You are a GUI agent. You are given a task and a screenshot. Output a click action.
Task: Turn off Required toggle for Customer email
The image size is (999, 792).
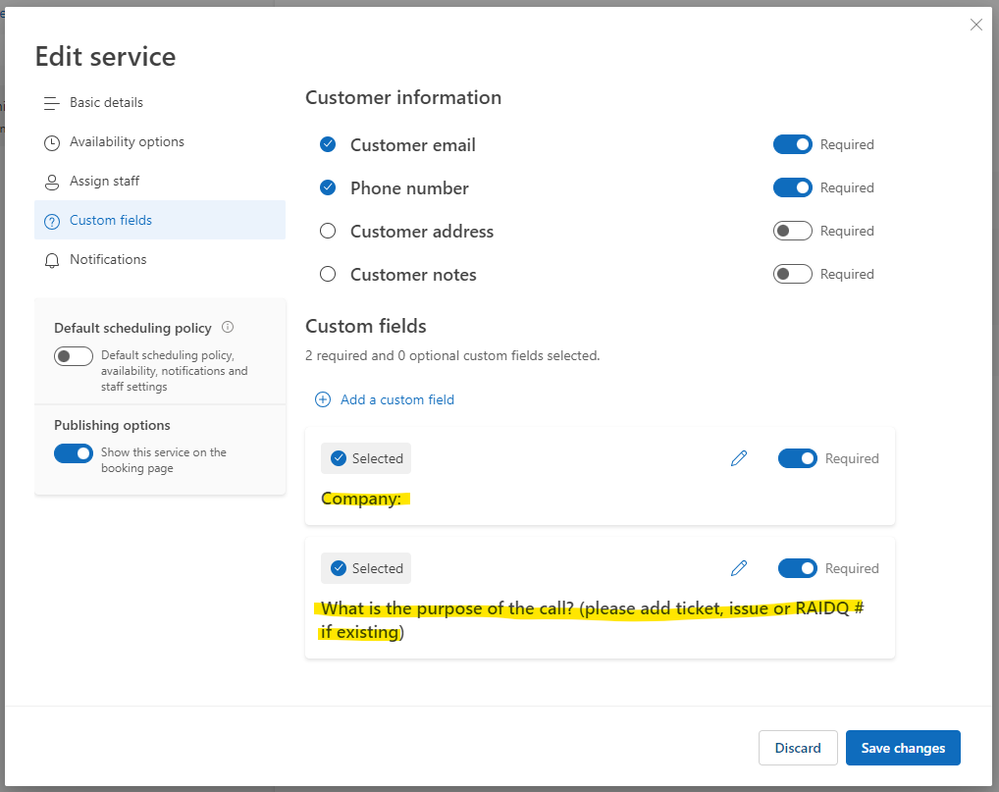[x=792, y=145]
